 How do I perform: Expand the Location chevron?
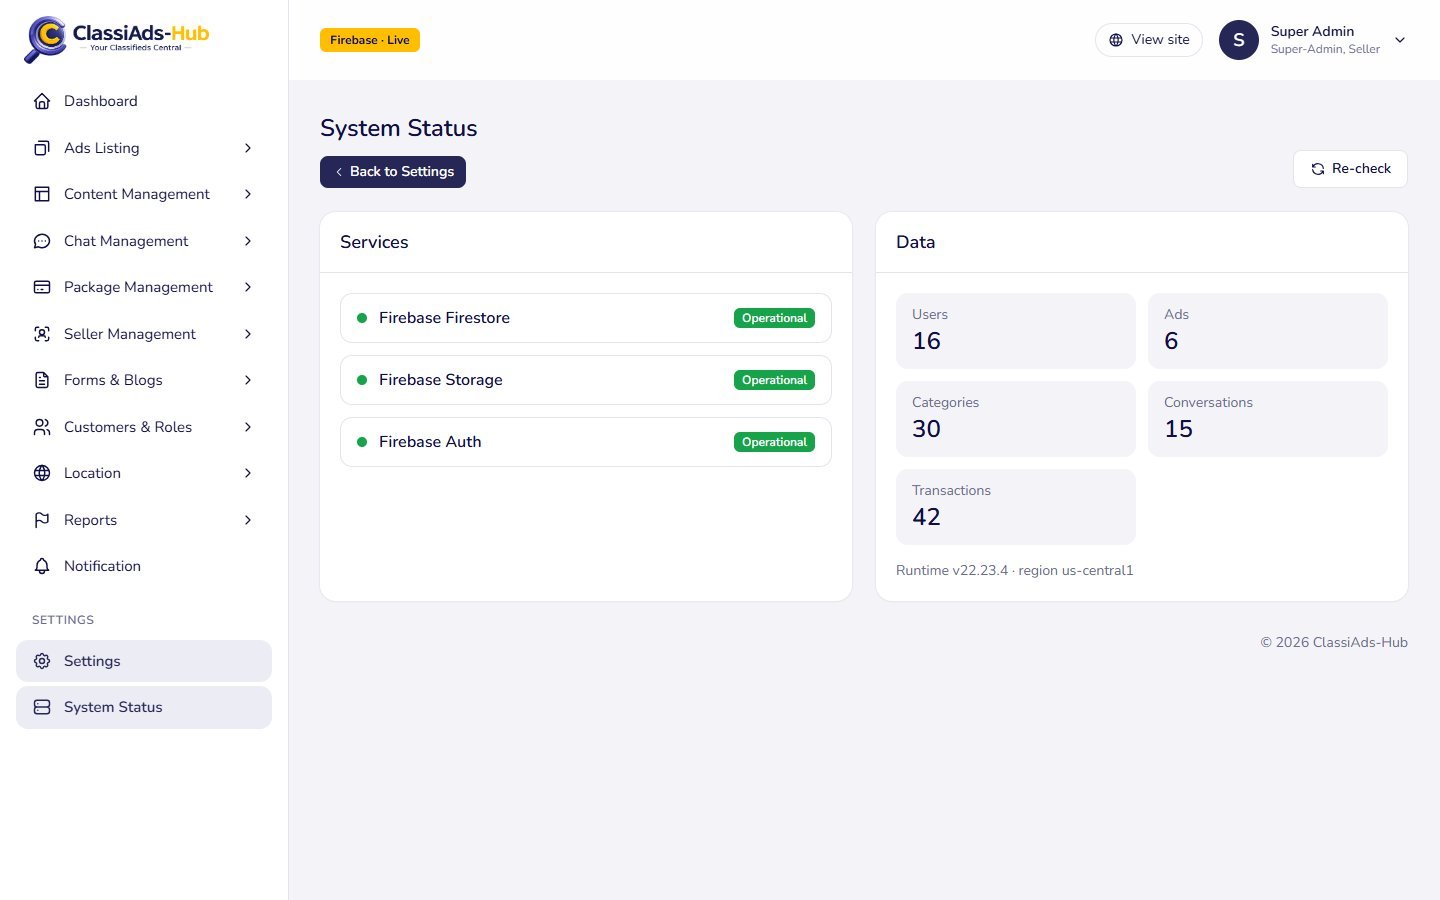click(x=248, y=473)
